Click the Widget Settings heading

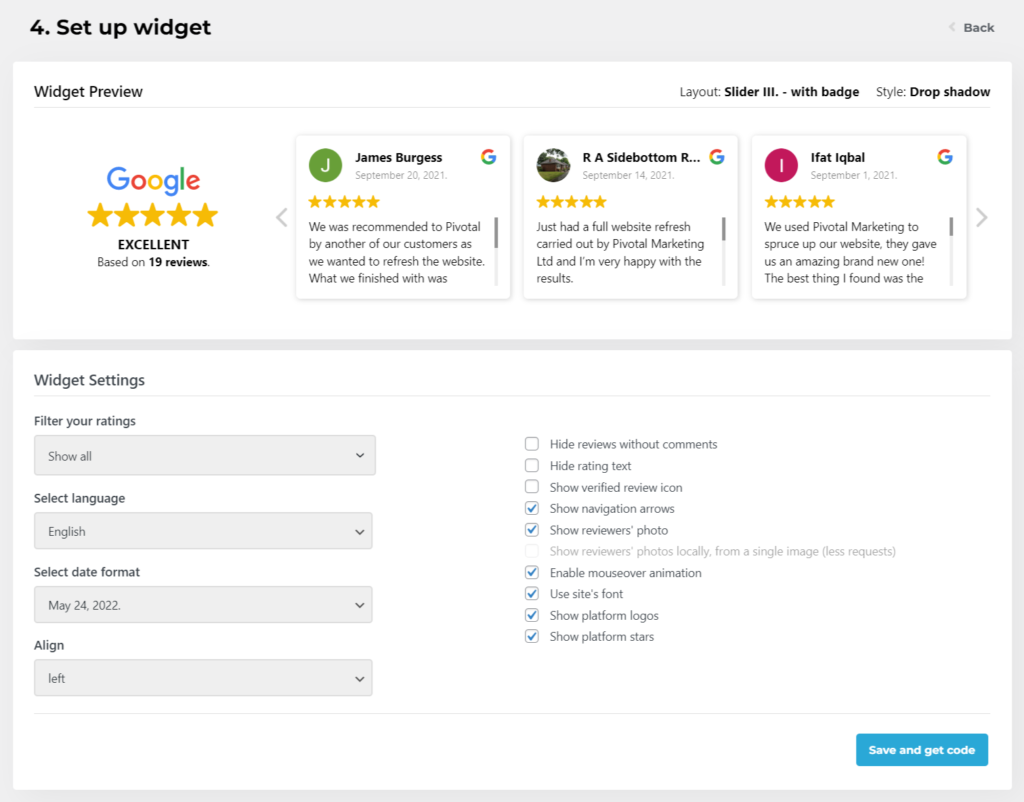coord(89,380)
